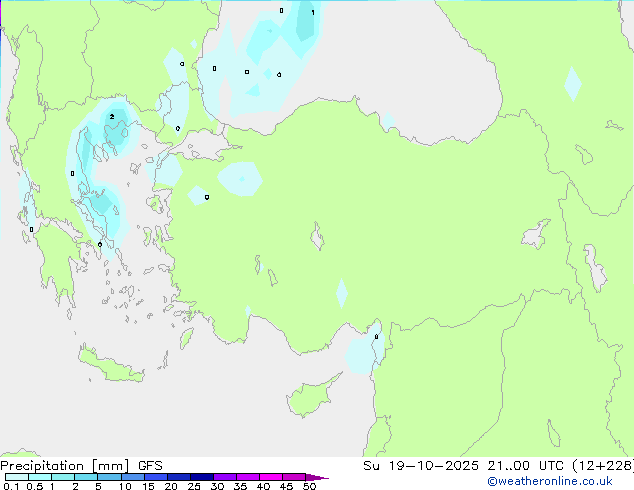Click the 'Precipitation [mm] GFS' title text
Screen dimensions: 634x490
pos(81,466)
